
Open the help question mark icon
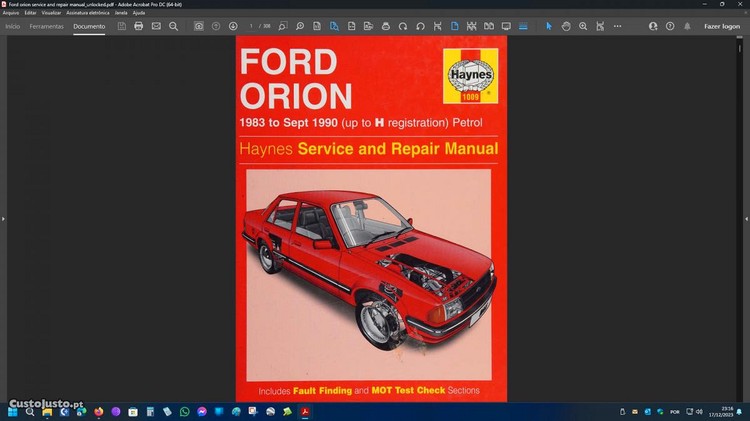[x=669, y=26]
